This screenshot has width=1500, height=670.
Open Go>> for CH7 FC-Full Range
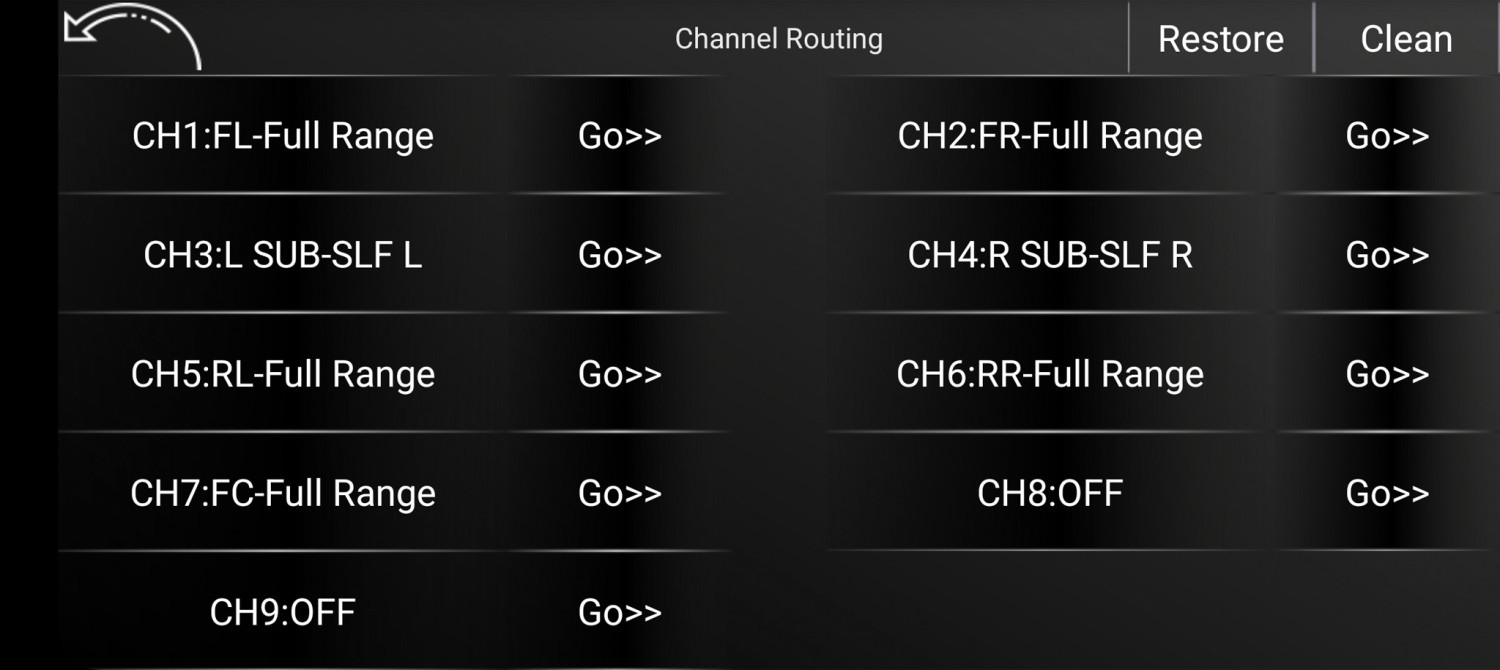(x=620, y=493)
